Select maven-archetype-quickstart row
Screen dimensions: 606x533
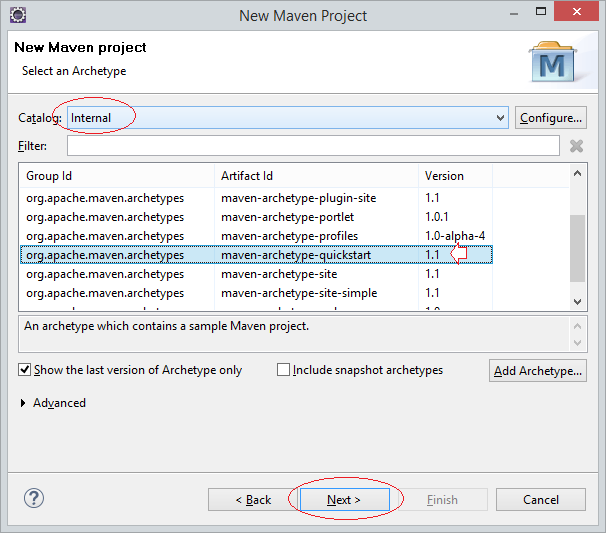point(256,255)
